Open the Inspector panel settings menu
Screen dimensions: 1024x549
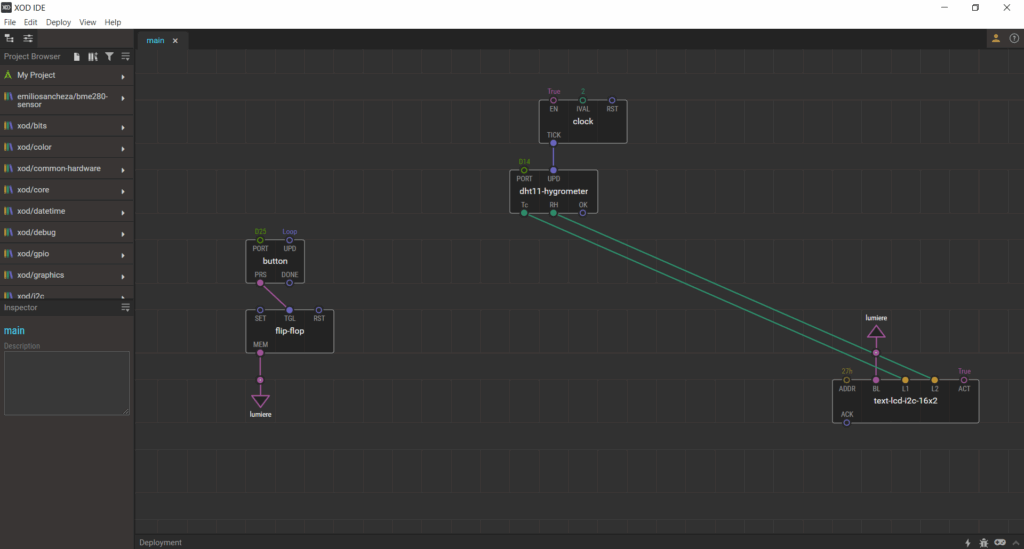click(x=125, y=307)
